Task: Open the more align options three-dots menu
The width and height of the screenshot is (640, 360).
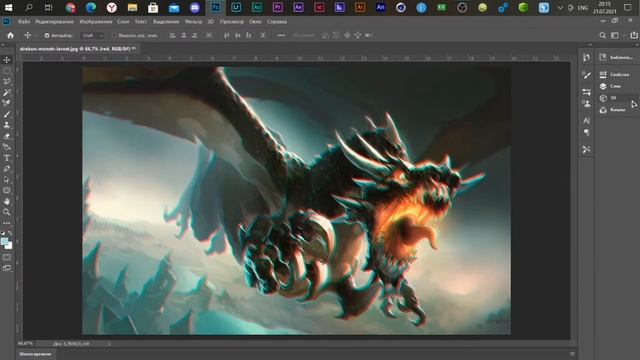Action: click(281, 36)
